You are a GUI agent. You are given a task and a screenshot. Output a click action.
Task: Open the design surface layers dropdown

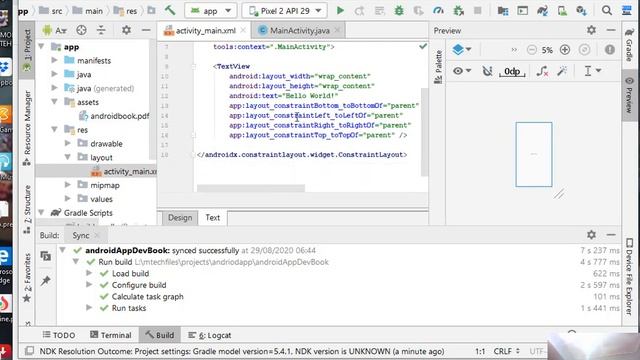(x=462, y=50)
